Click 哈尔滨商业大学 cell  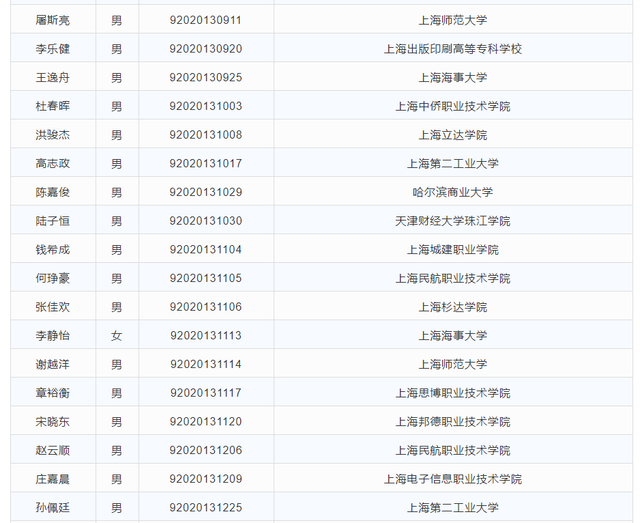pos(453,192)
